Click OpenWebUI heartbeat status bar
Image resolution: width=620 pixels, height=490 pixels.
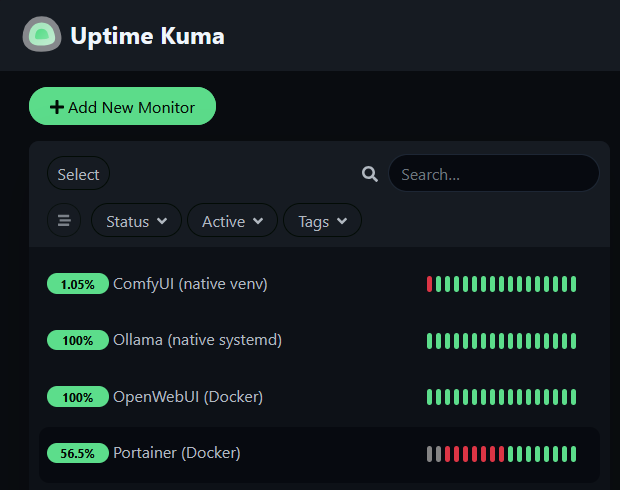[501, 397]
